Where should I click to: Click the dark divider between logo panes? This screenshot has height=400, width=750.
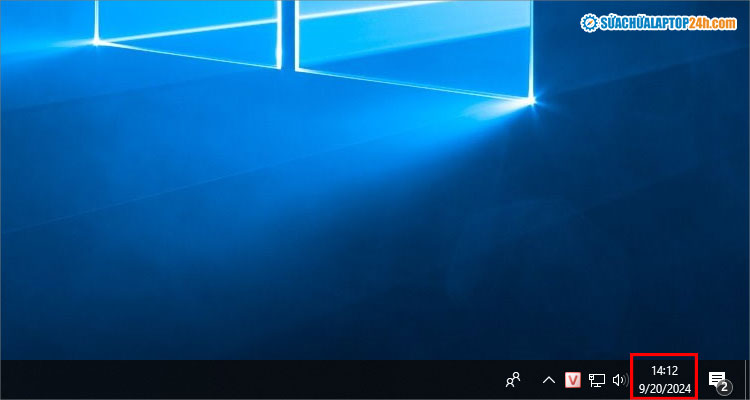pyautogui.click(x=289, y=30)
